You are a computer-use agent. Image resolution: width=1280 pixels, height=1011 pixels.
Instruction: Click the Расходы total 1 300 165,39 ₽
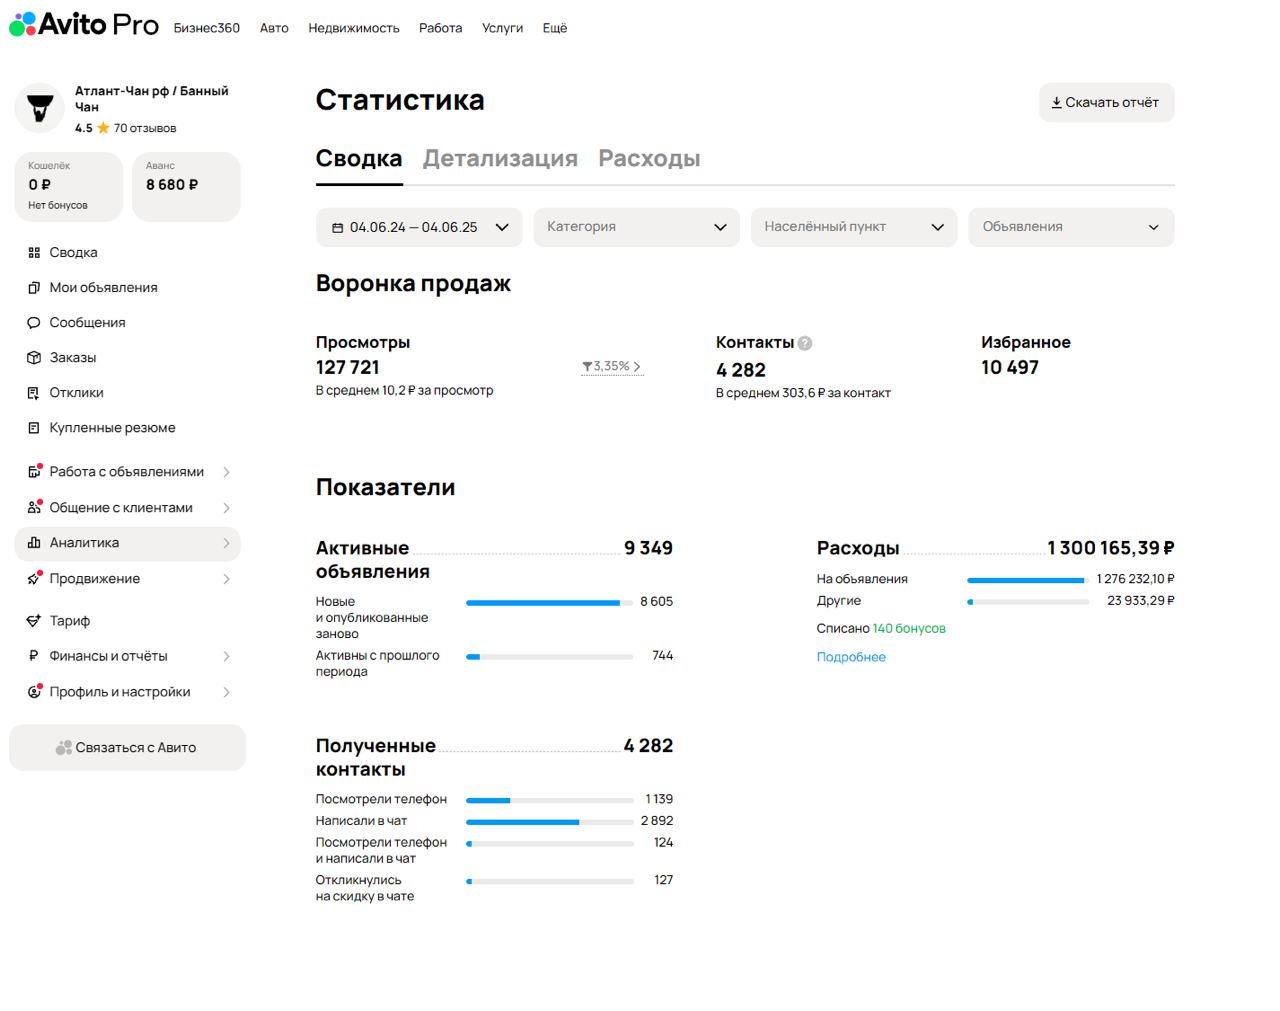click(x=1111, y=548)
